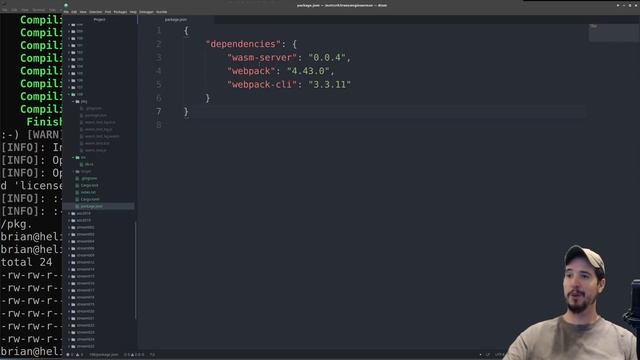Open the Help menu

(x=133, y=12)
